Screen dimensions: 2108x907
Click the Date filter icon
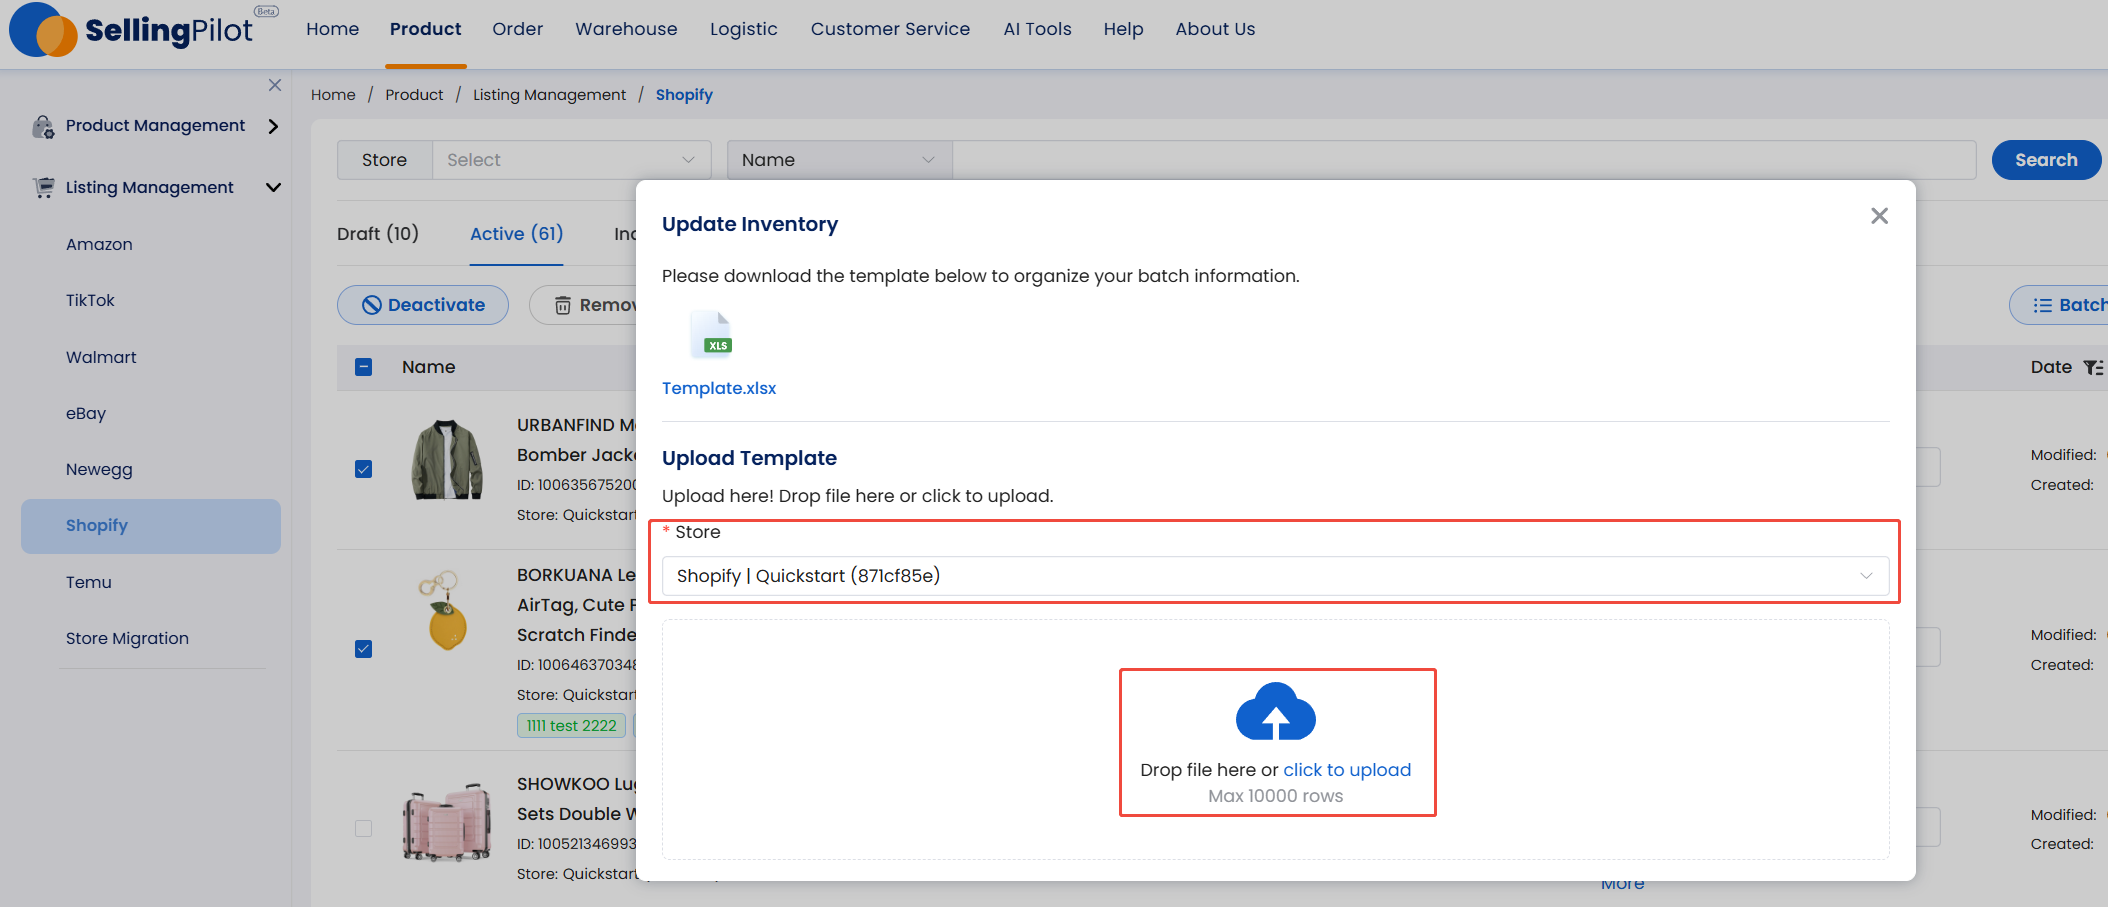click(x=2093, y=368)
